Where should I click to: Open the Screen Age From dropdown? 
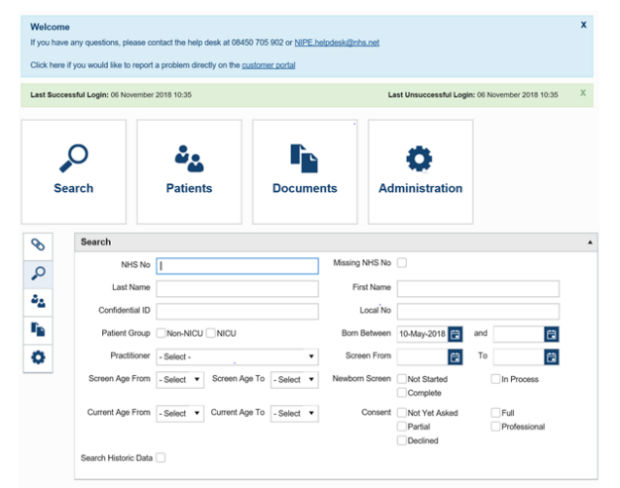[x=179, y=380]
